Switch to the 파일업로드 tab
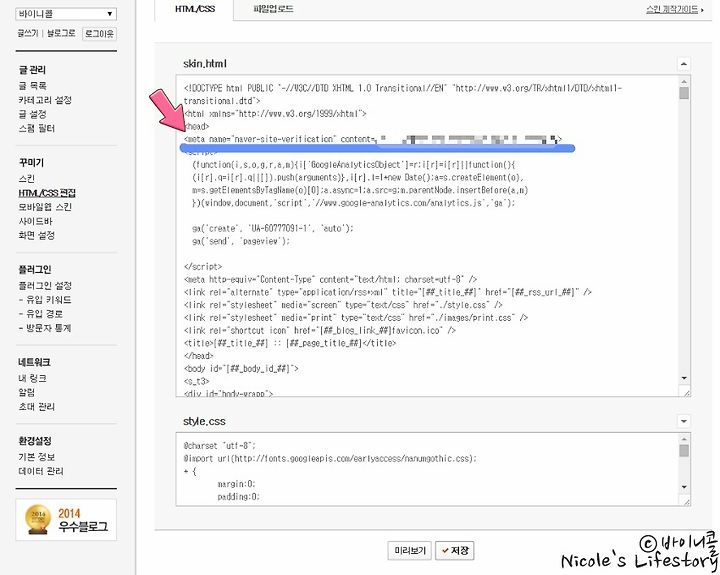Screen dimensions: 720x575 [273, 9]
